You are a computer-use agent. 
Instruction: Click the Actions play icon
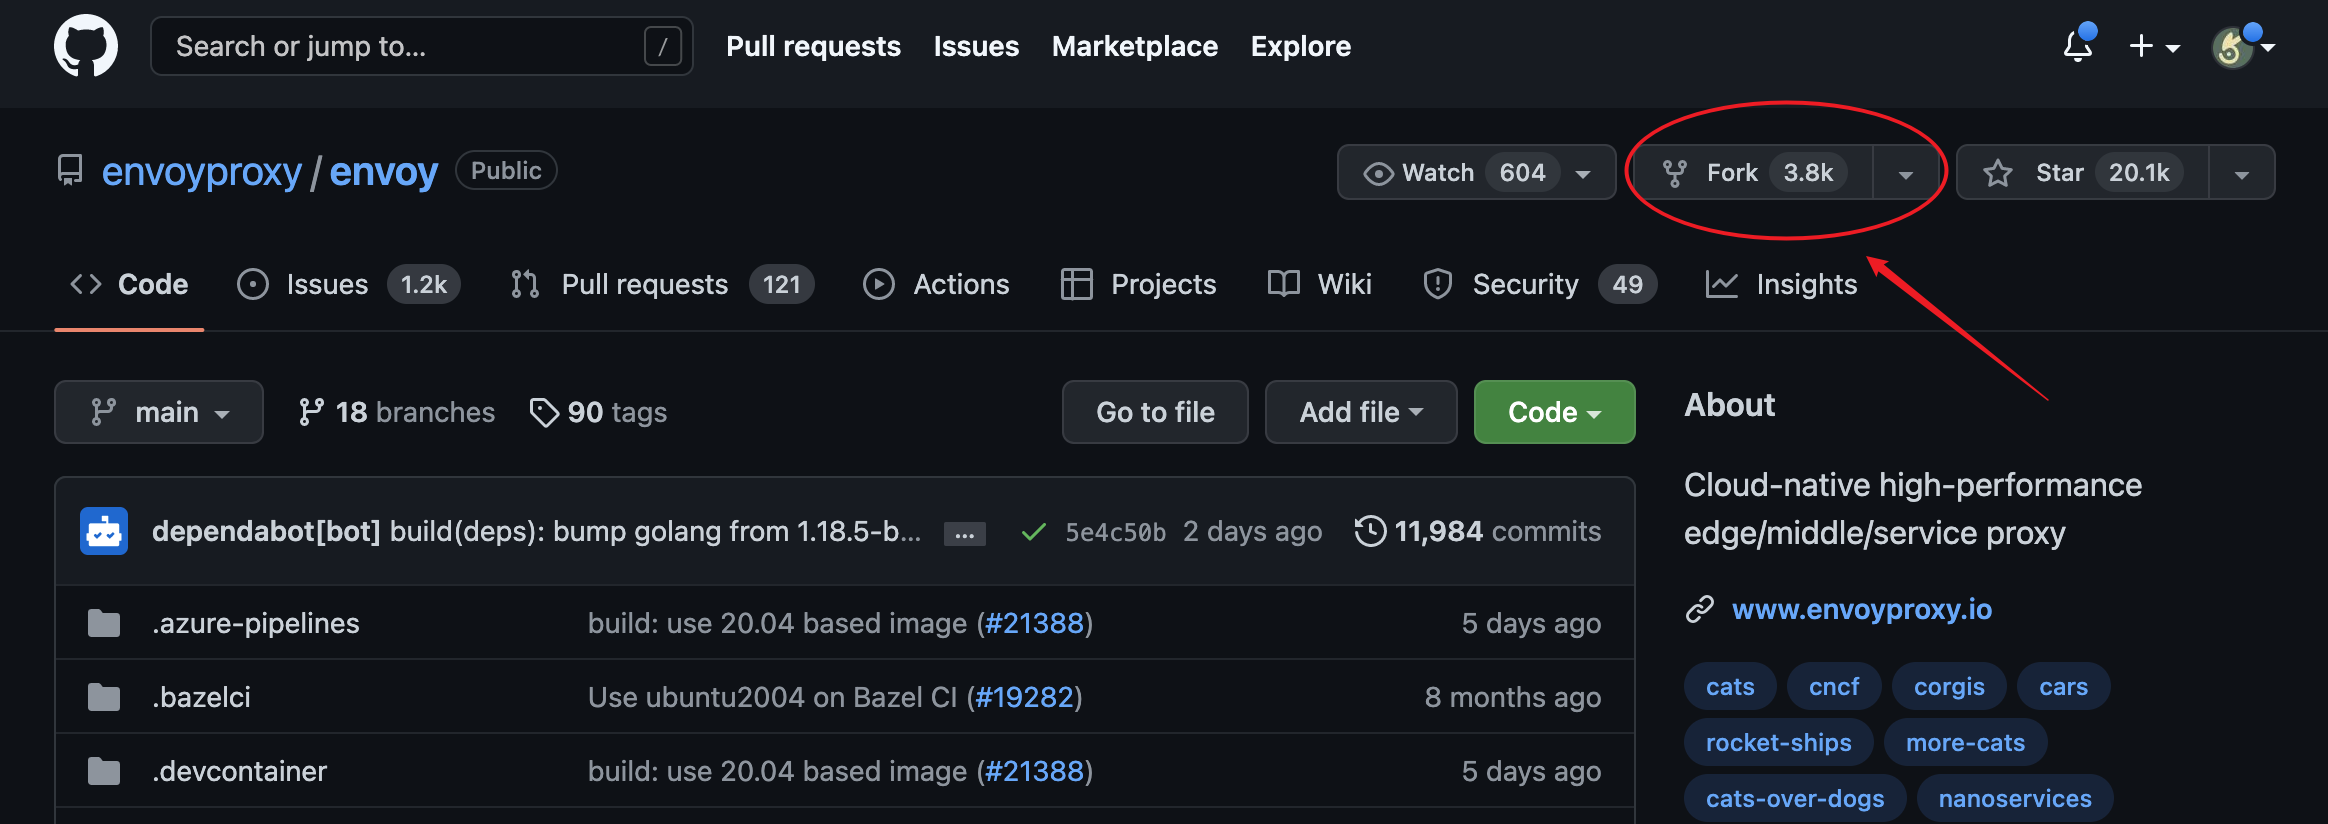[878, 284]
